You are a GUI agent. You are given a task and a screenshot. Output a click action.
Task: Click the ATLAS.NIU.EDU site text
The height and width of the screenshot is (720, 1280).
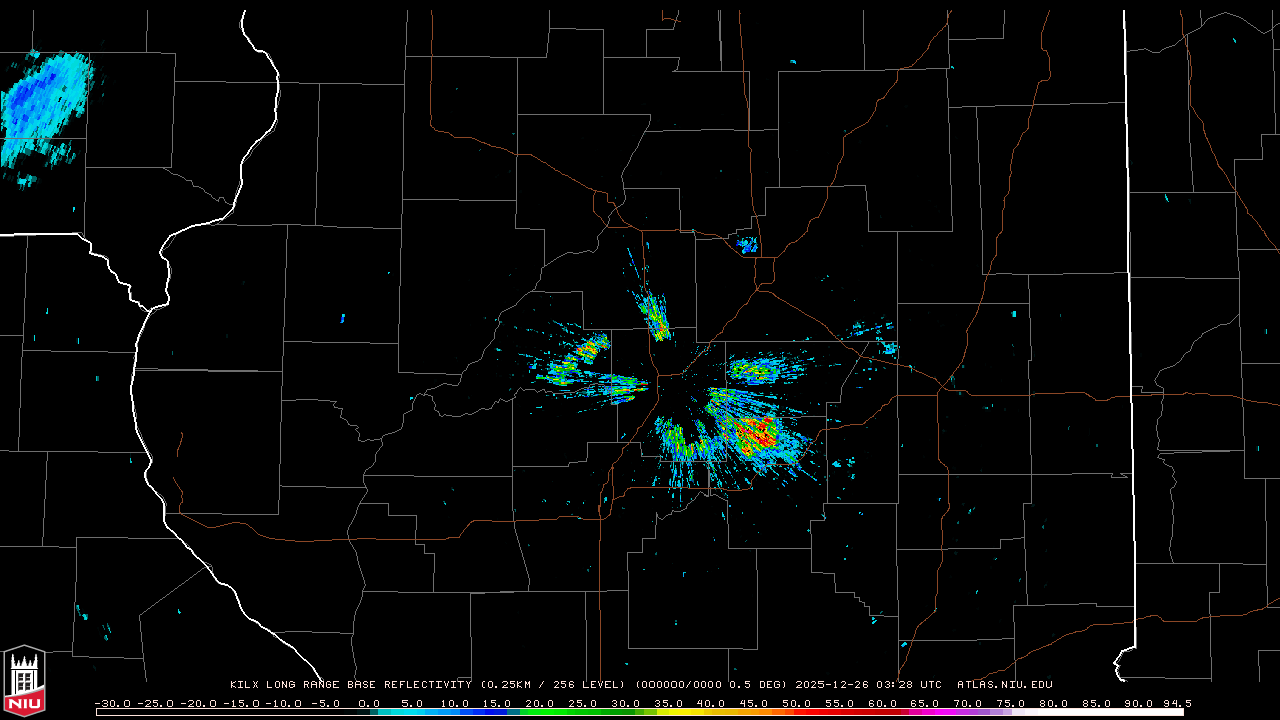pos(1005,685)
